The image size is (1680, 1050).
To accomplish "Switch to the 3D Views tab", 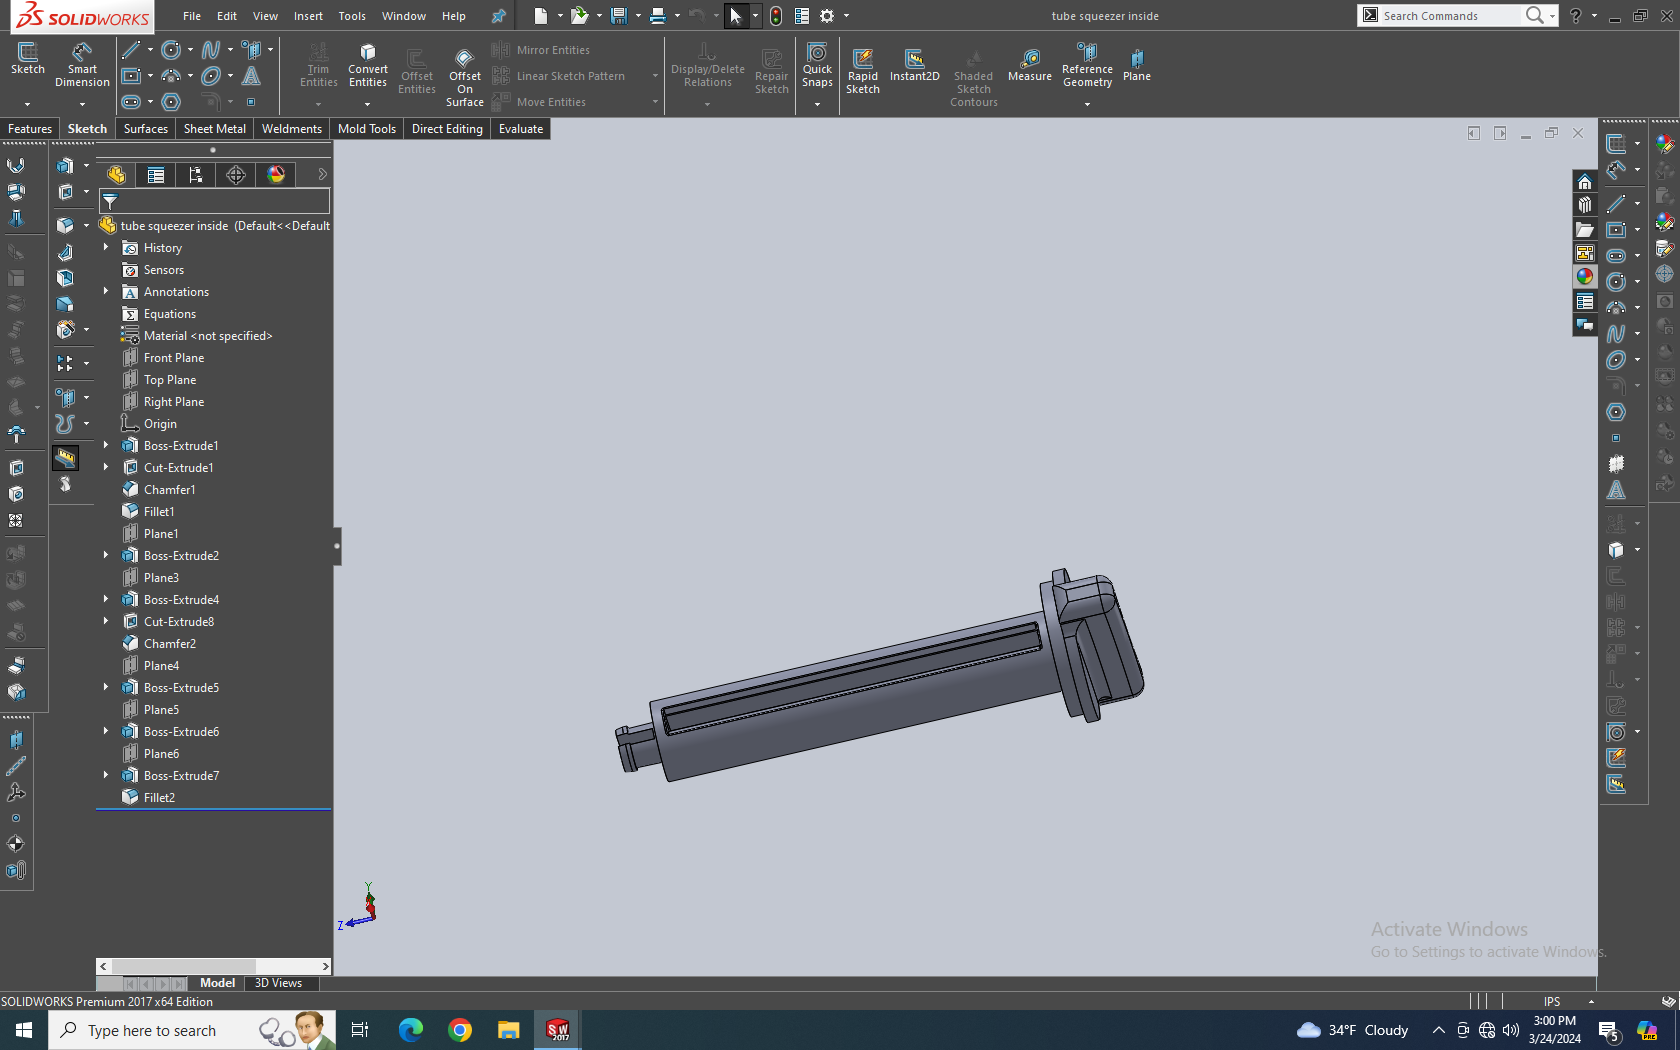I will [278, 983].
